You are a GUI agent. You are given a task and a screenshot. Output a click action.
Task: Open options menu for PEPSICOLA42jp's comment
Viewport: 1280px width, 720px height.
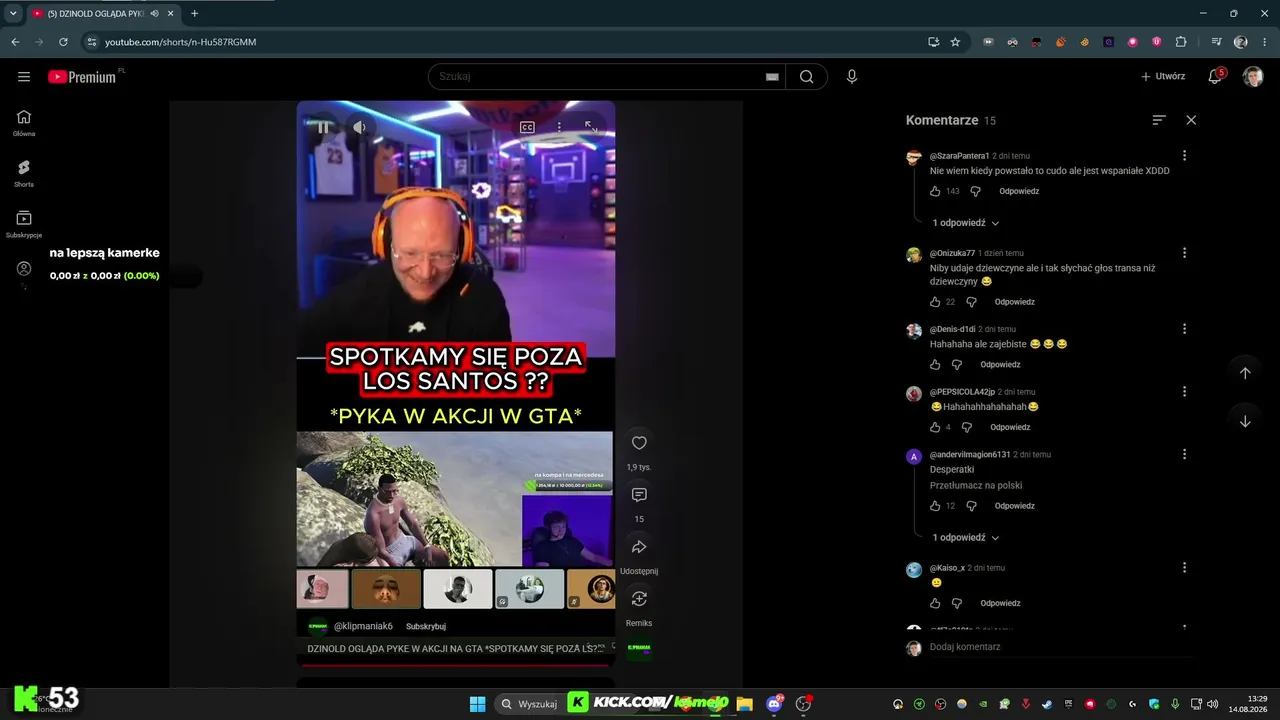pyautogui.click(x=1184, y=392)
